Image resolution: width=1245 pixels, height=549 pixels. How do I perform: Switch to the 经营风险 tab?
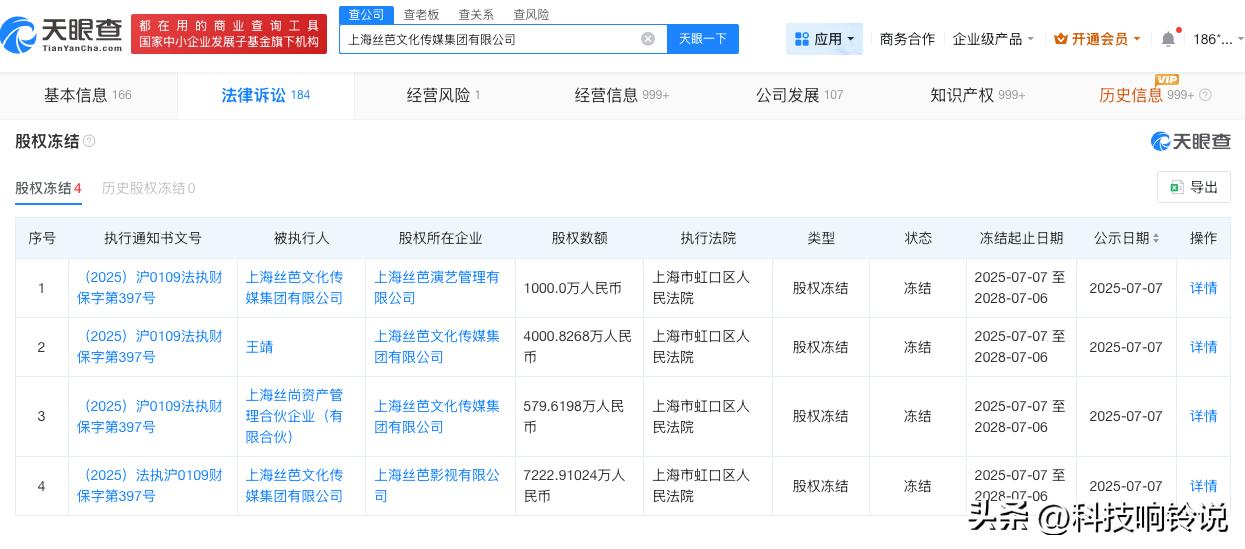(443, 95)
